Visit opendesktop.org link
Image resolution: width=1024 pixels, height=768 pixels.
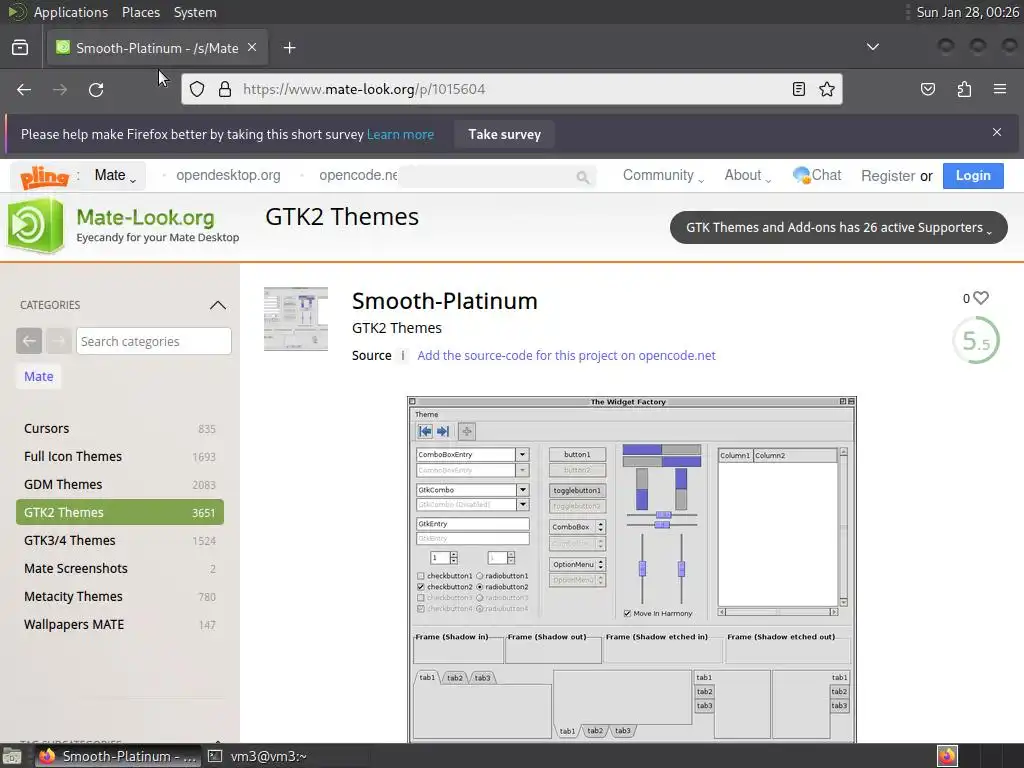pyautogui.click(x=228, y=175)
